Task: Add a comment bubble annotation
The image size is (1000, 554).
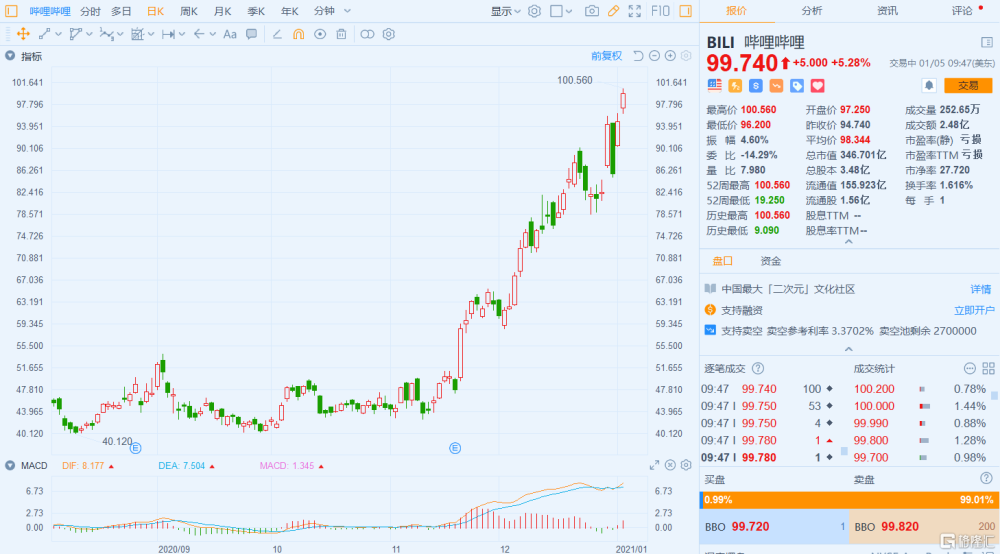Action: click(252, 34)
